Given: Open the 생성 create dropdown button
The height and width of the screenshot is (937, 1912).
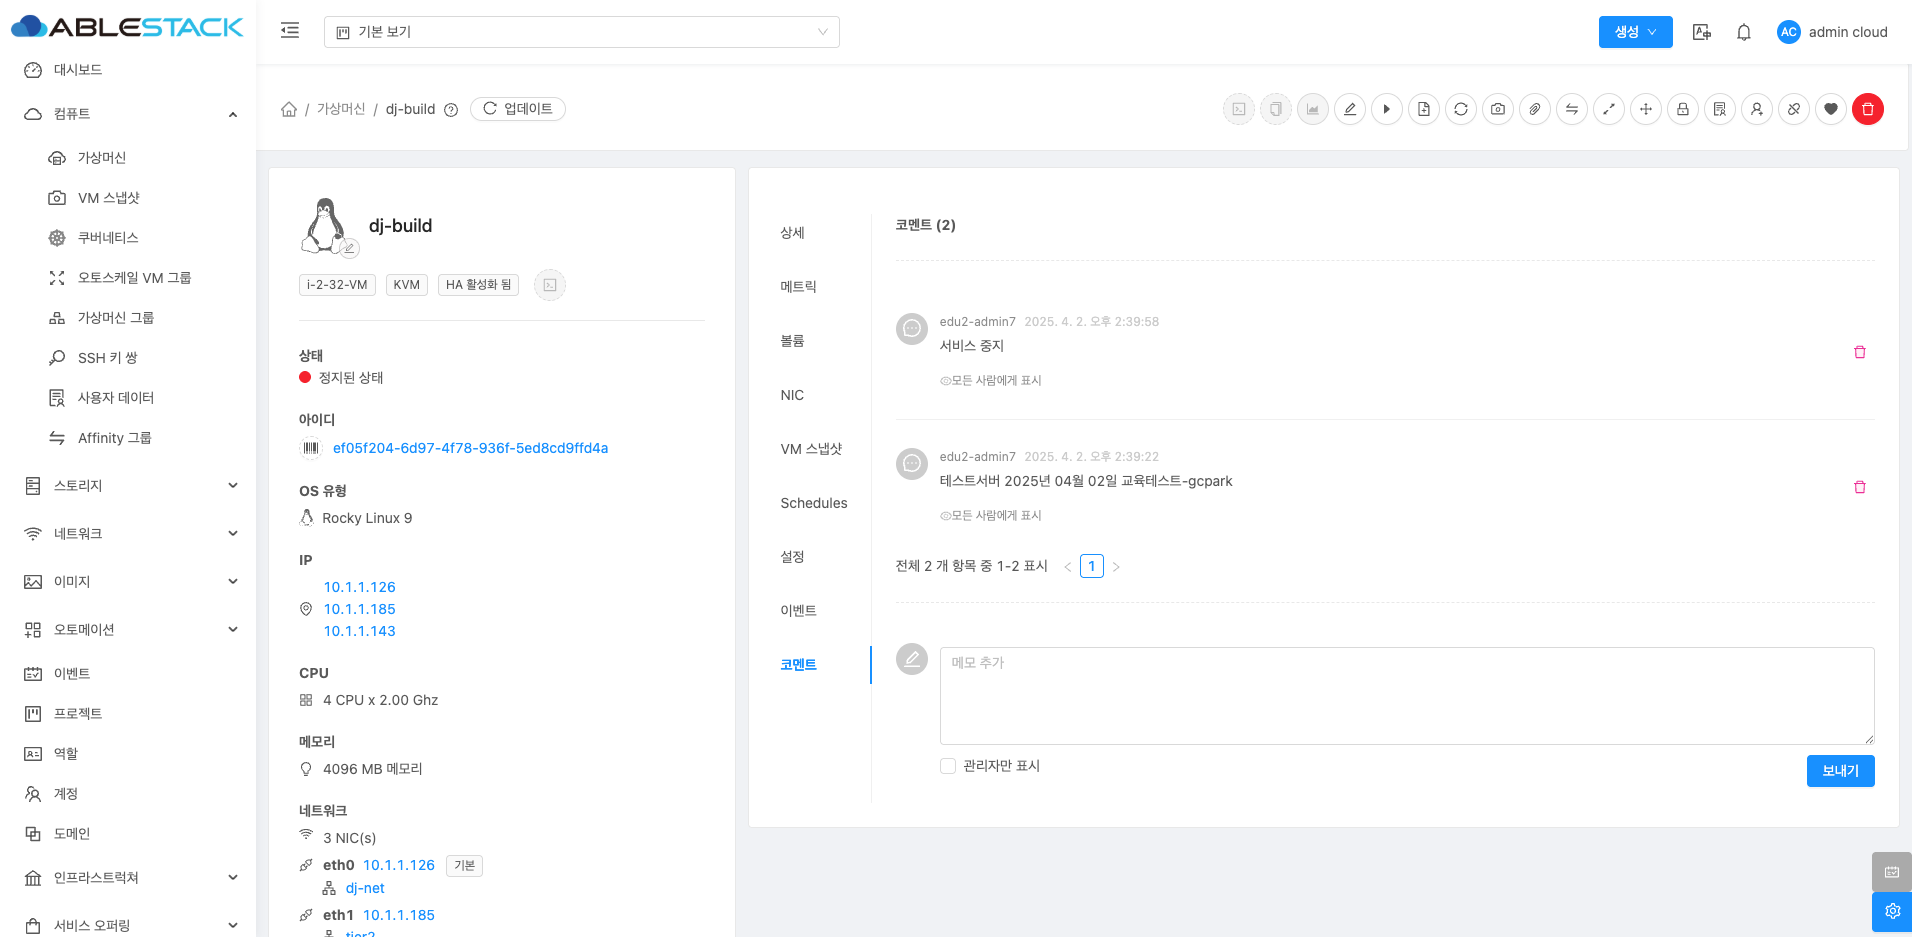Looking at the screenshot, I should click(1635, 32).
